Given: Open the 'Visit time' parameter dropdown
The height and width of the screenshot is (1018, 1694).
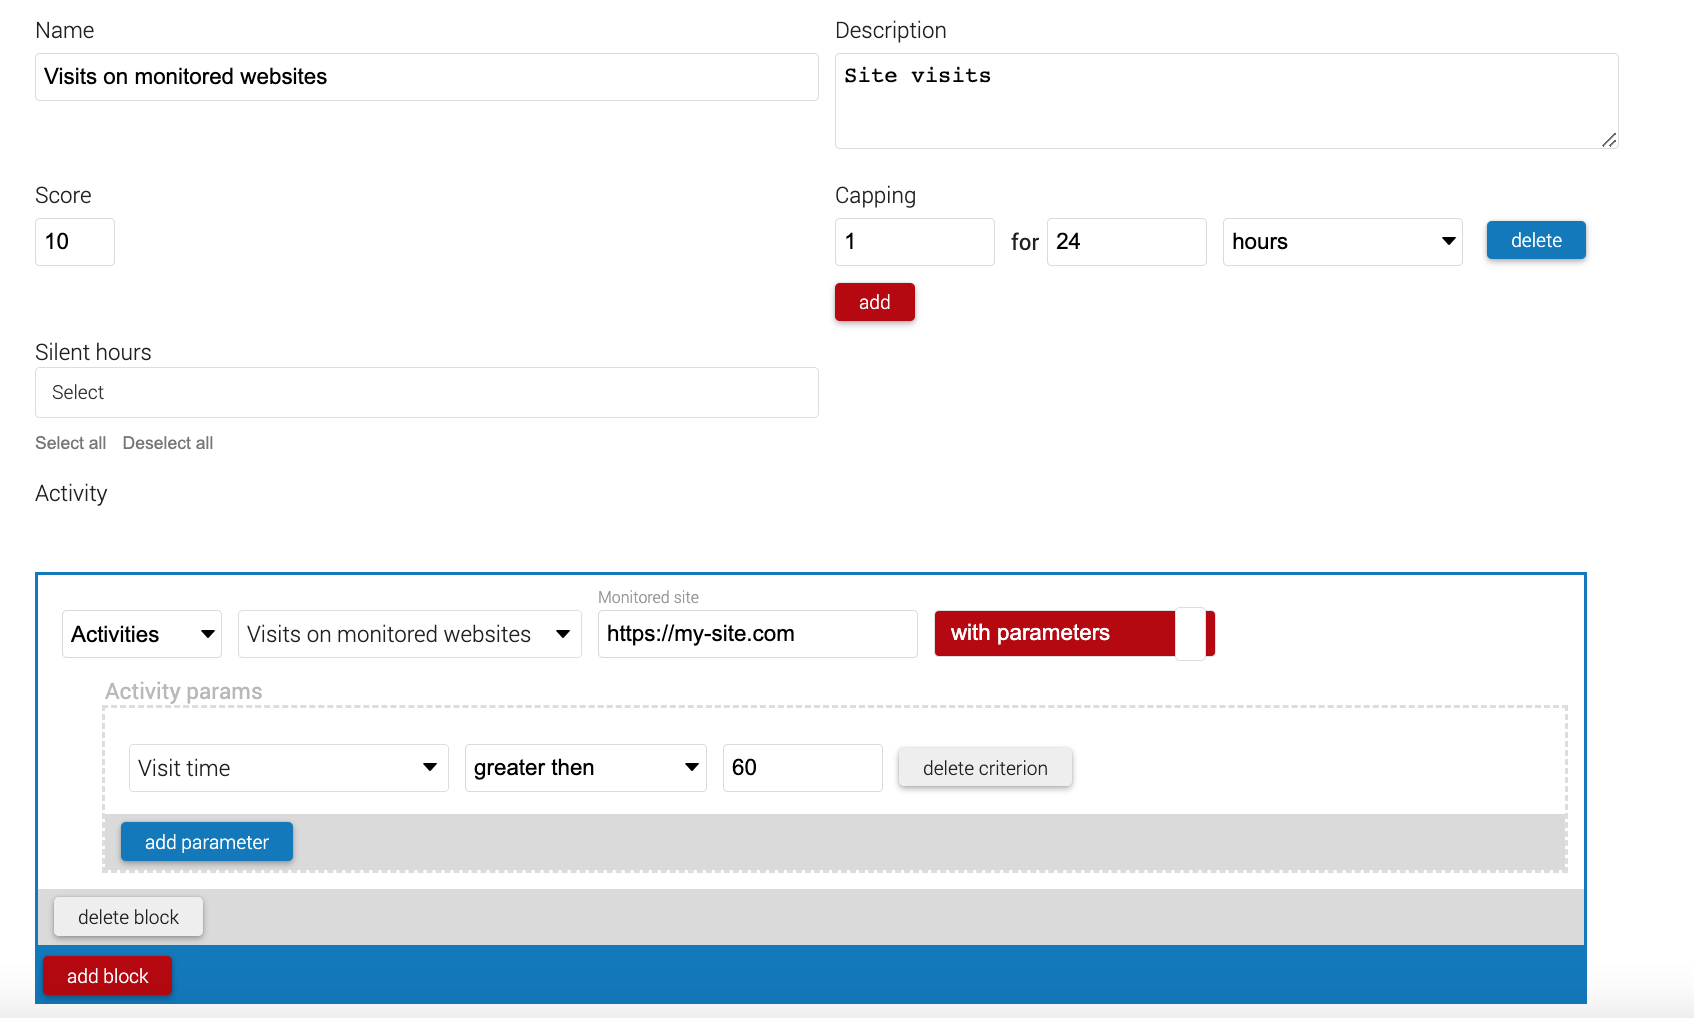Looking at the screenshot, I should 289,768.
